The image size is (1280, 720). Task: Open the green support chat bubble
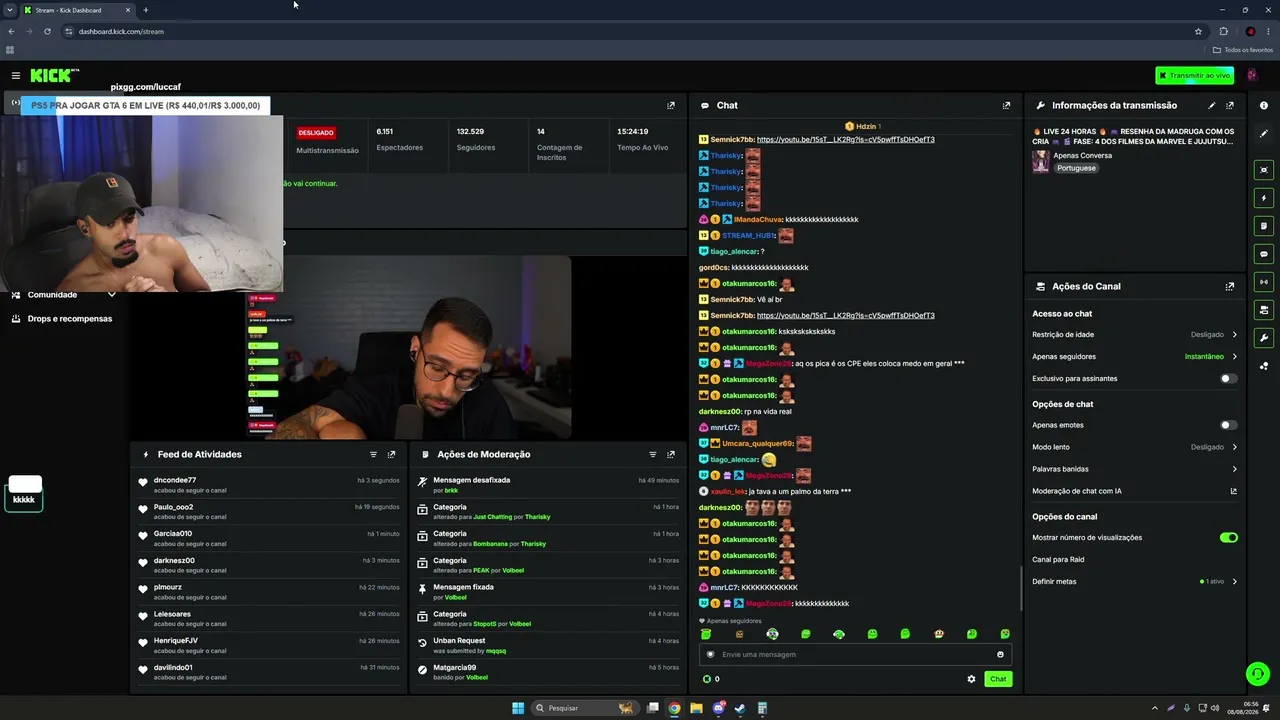[x=1257, y=674]
